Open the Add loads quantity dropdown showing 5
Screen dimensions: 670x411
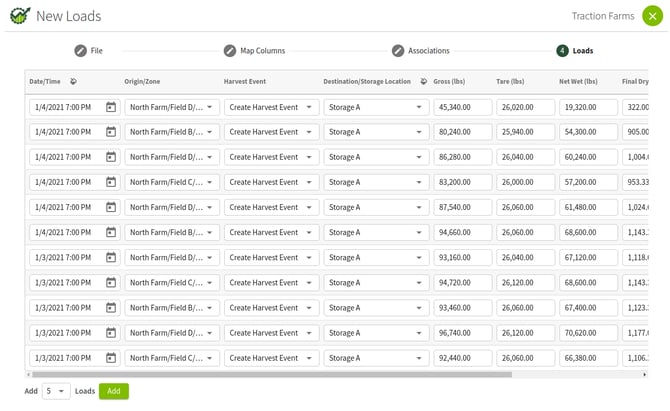point(56,391)
